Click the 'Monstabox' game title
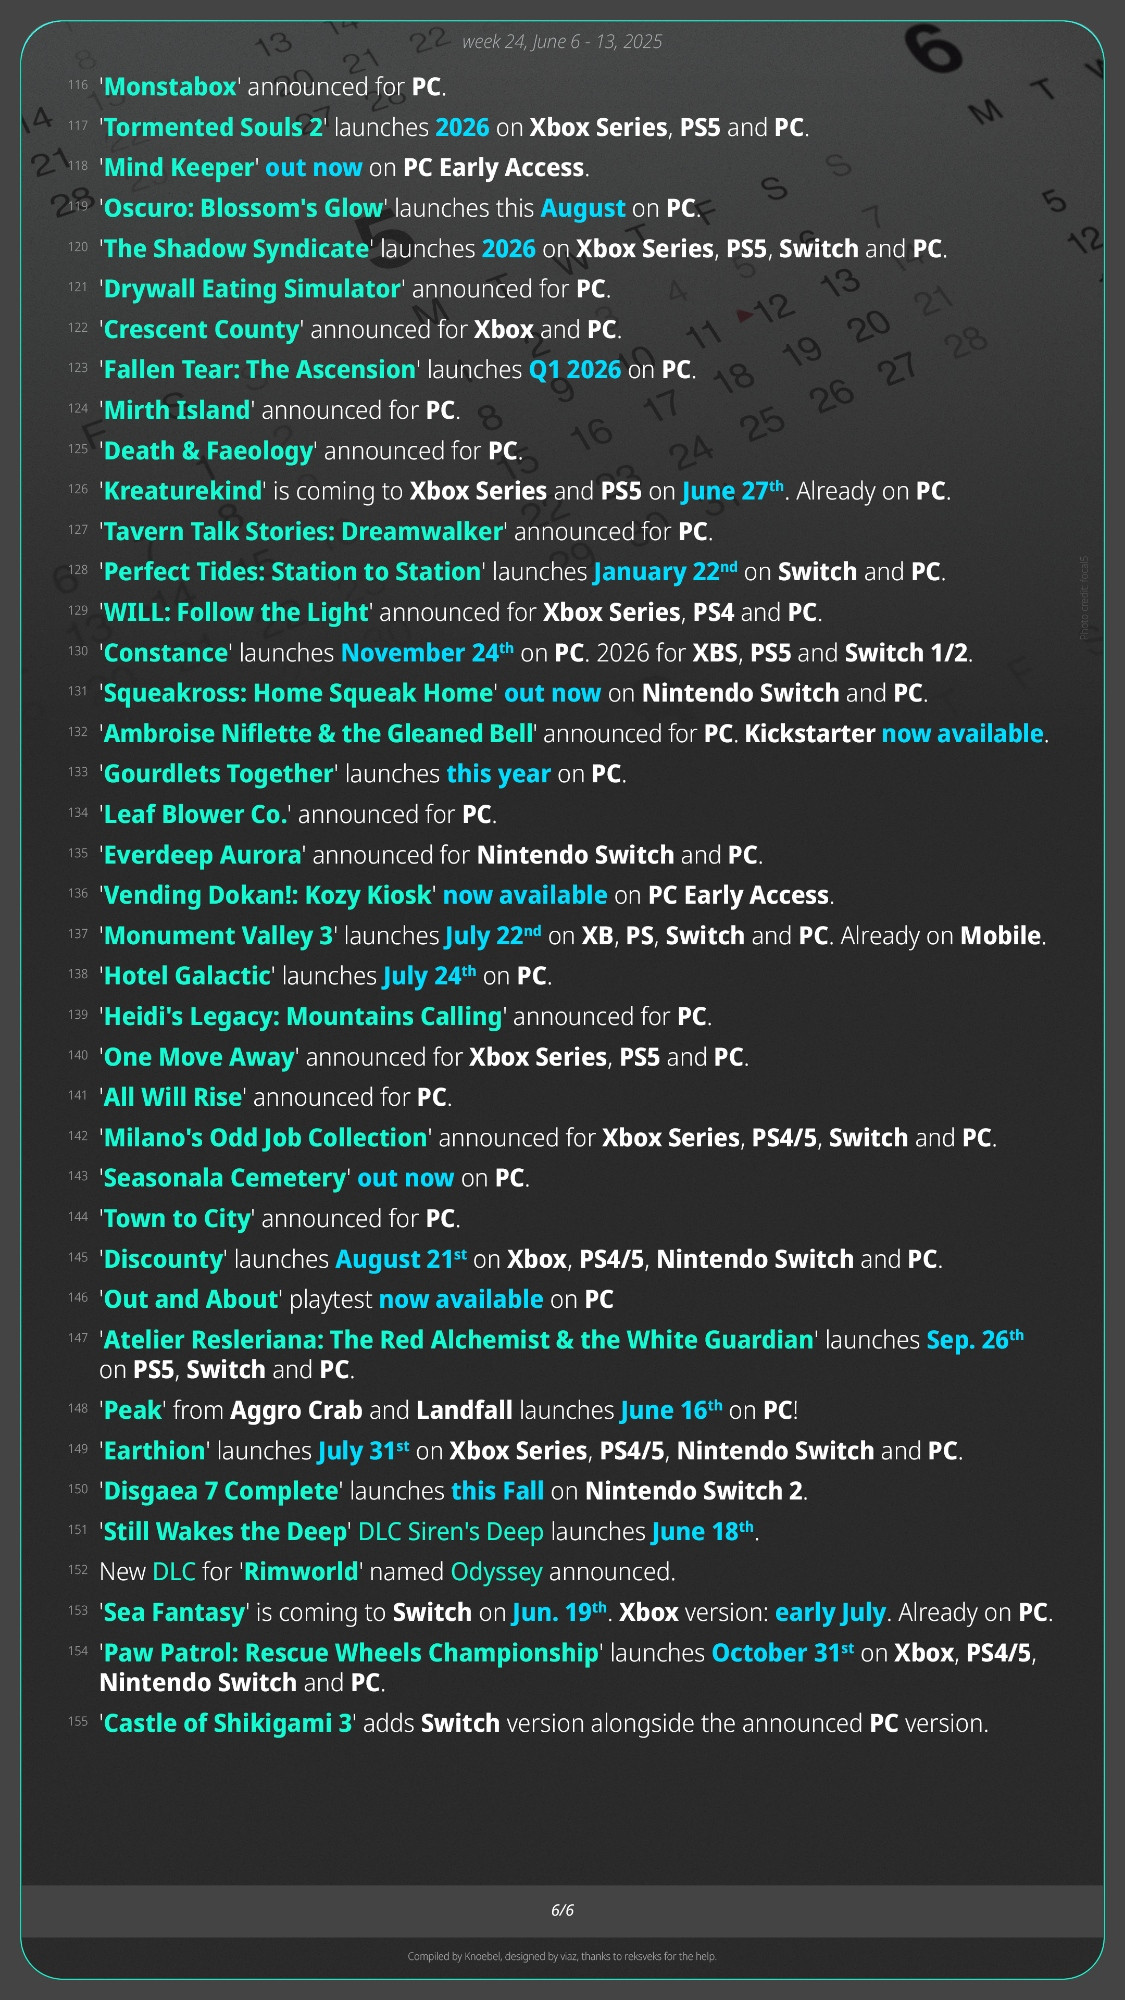 [x=170, y=87]
